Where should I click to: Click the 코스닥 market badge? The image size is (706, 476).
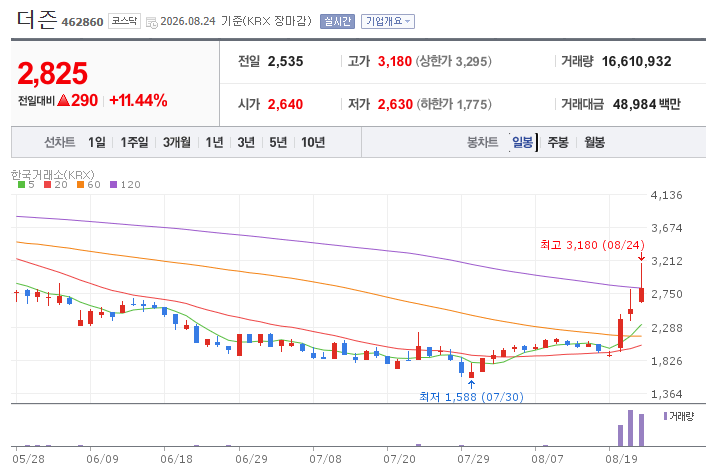pyautogui.click(x=124, y=21)
